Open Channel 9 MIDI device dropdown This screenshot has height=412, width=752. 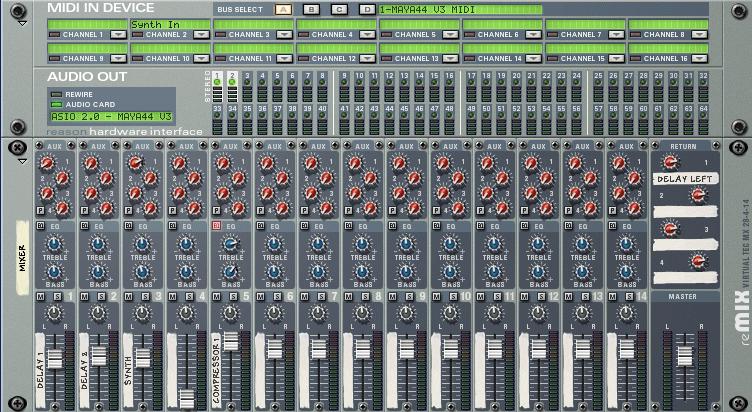[118, 59]
